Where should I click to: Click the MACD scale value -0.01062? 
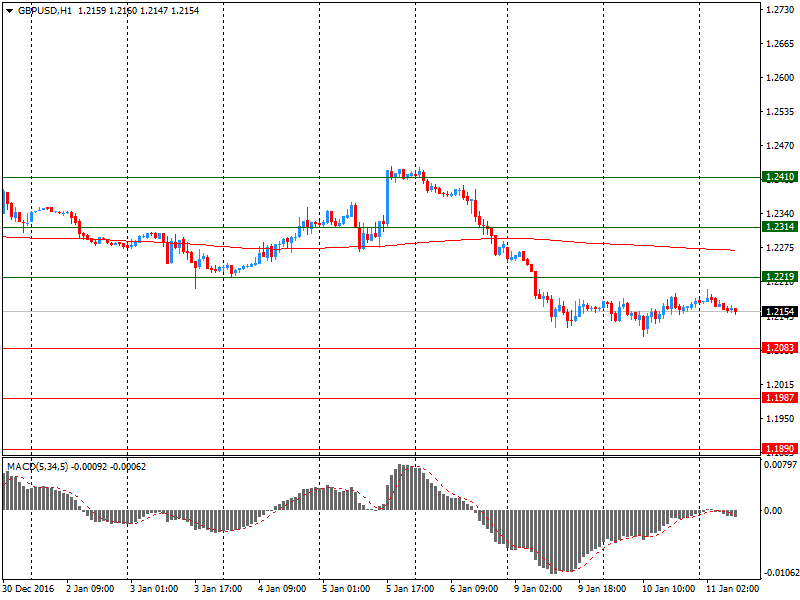click(780, 573)
